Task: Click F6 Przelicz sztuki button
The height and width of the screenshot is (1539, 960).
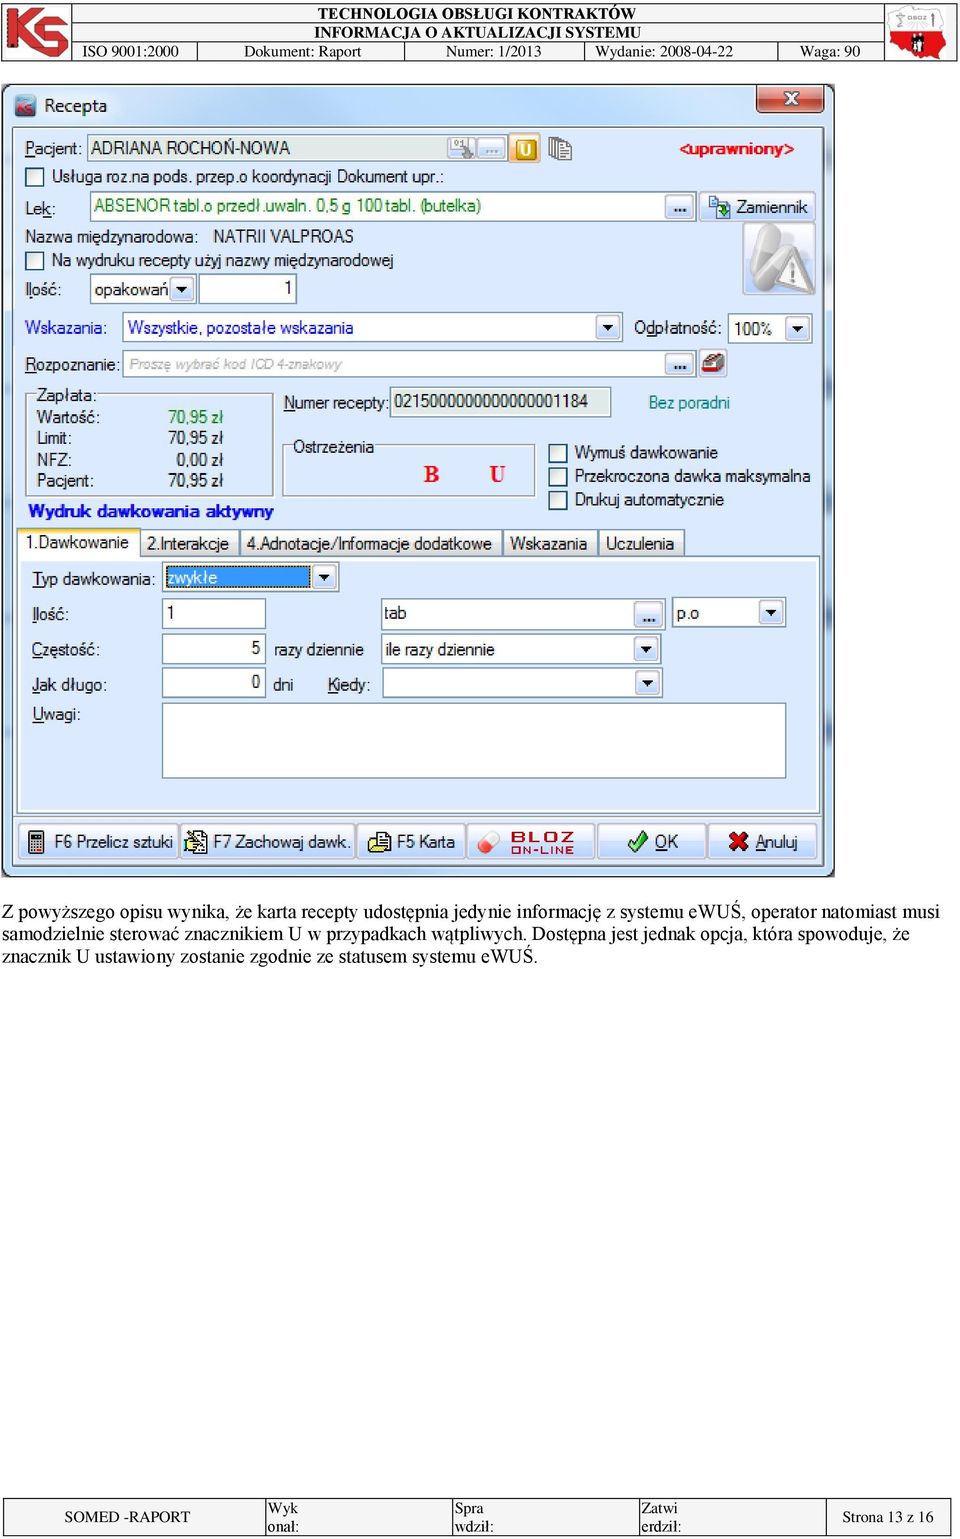Action: pos(99,842)
